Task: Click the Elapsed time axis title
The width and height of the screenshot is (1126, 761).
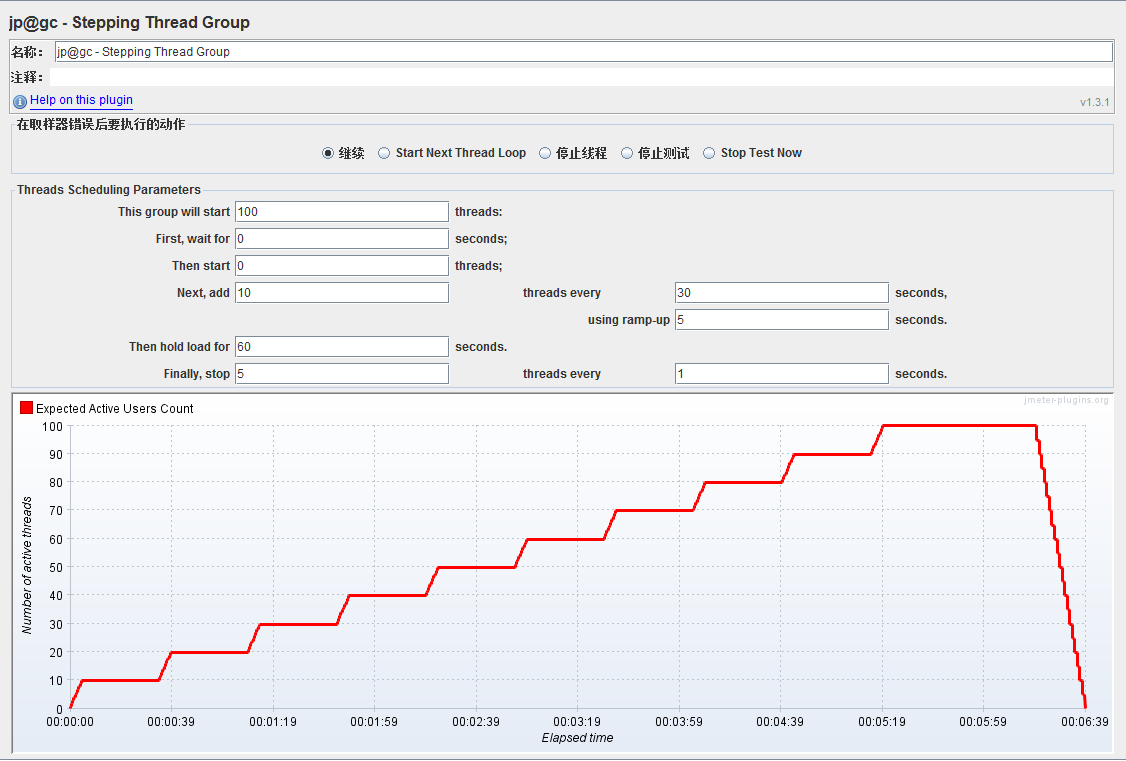Action: 577,738
